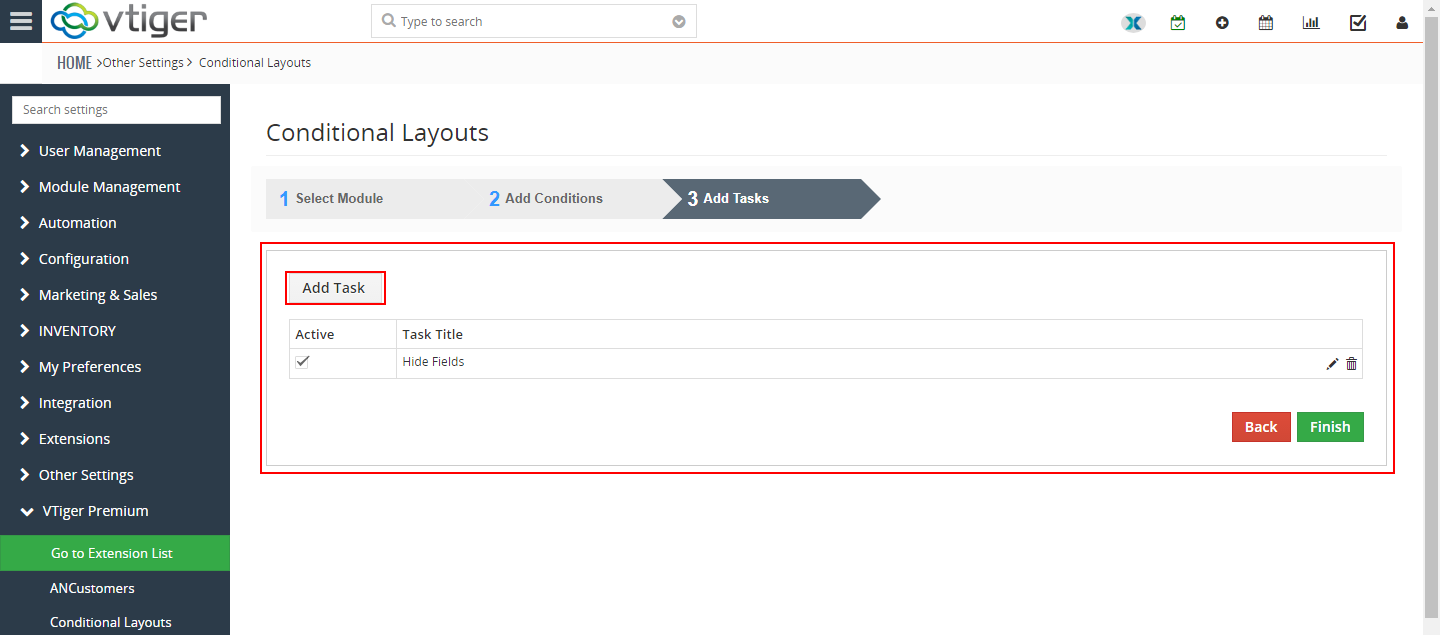Click HOME in the breadcrumb
The width and height of the screenshot is (1440, 635).
[x=74, y=63]
